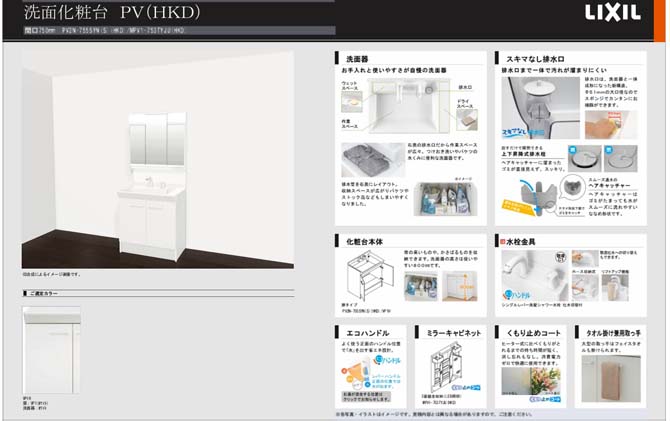Open the gray bucket in basin photo
The image size is (670, 421).
373,160
